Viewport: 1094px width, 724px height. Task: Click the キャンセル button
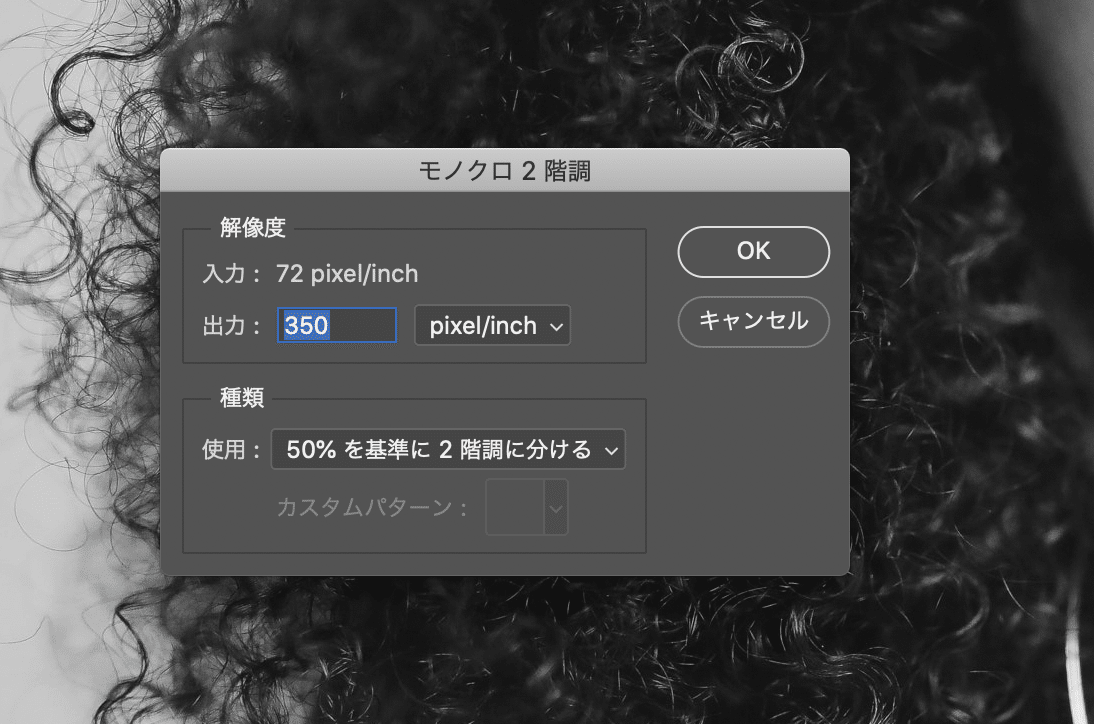click(753, 322)
